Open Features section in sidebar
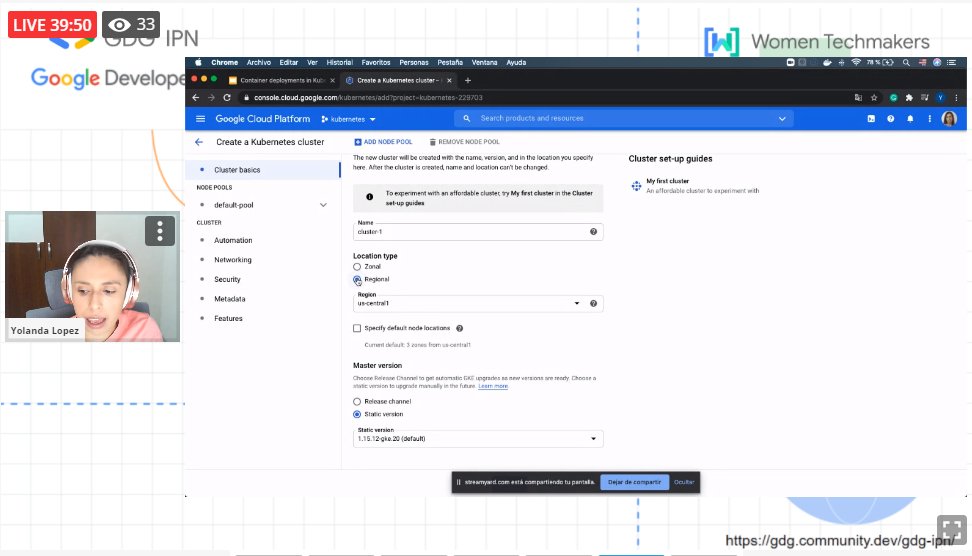972x556 pixels. (x=228, y=319)
